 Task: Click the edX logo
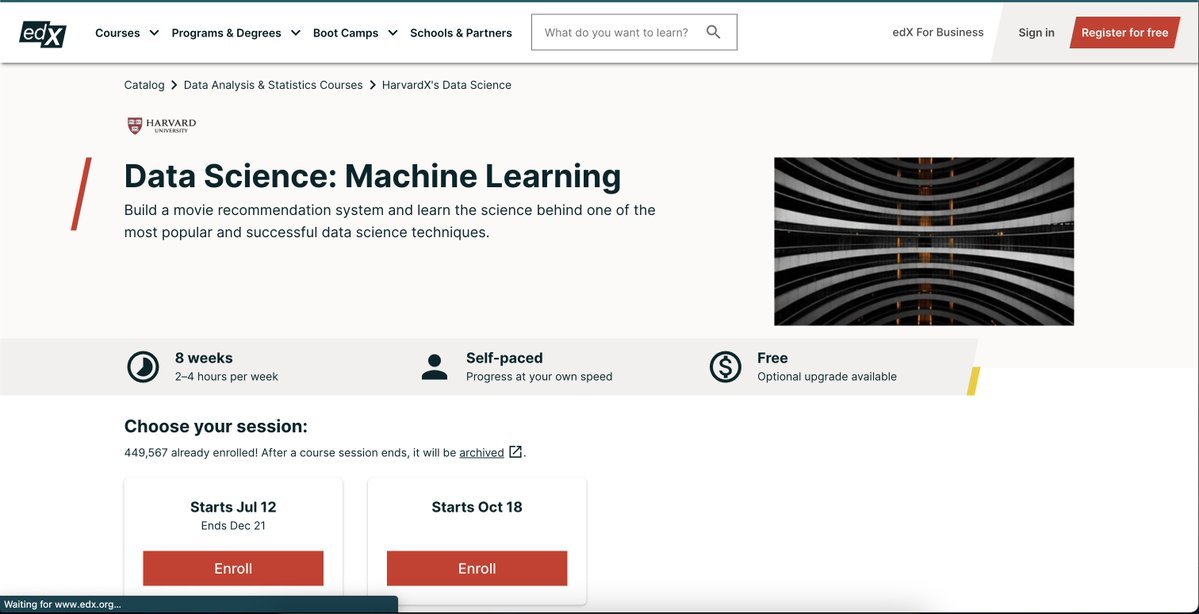pos(43,34)
